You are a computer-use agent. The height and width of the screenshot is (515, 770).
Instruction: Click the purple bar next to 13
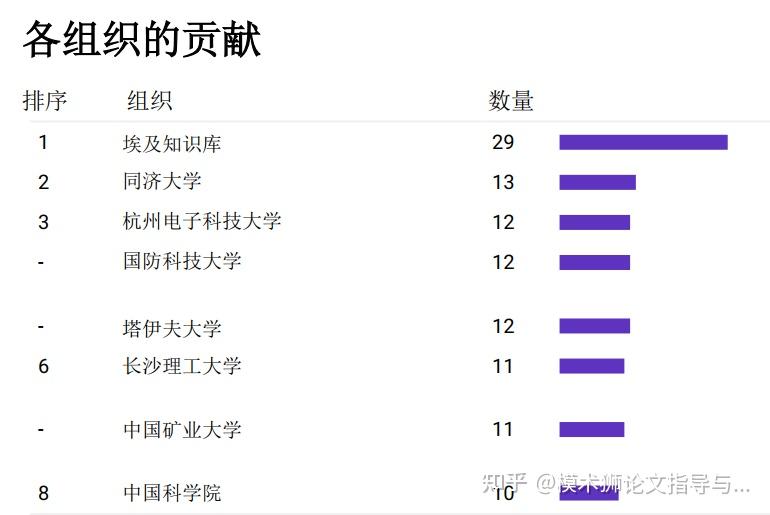[x=598, y=182]
